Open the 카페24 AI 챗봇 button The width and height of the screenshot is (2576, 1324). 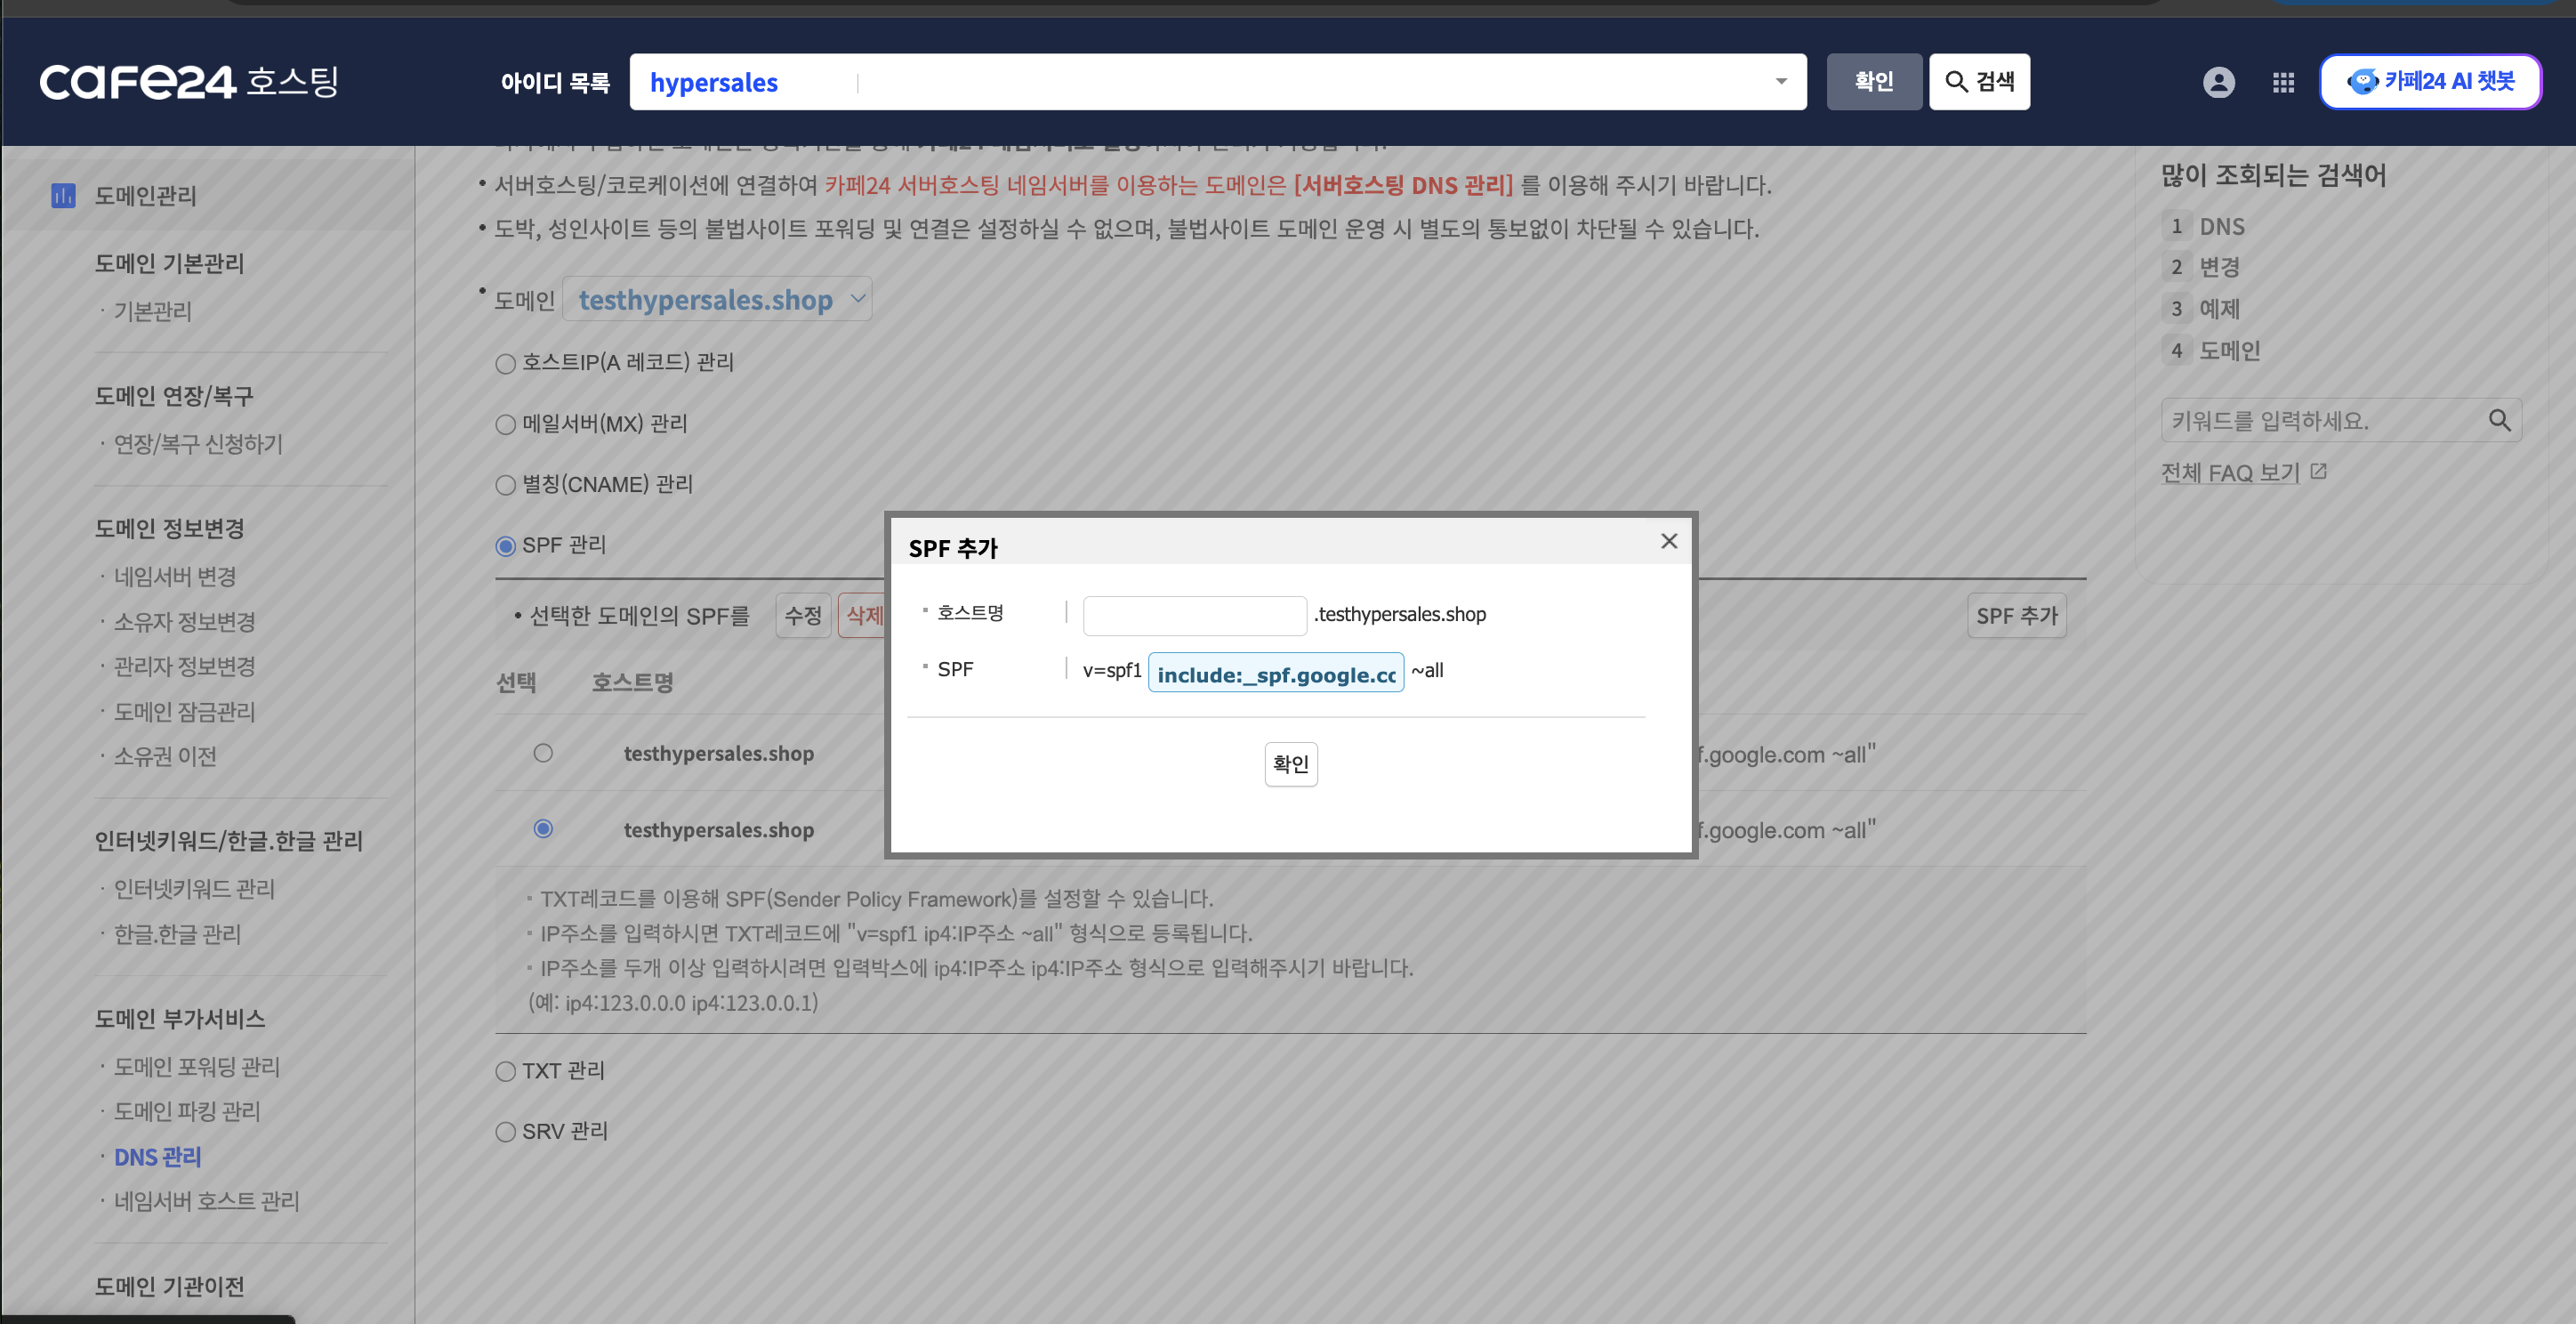click(x=2430, y=82)
